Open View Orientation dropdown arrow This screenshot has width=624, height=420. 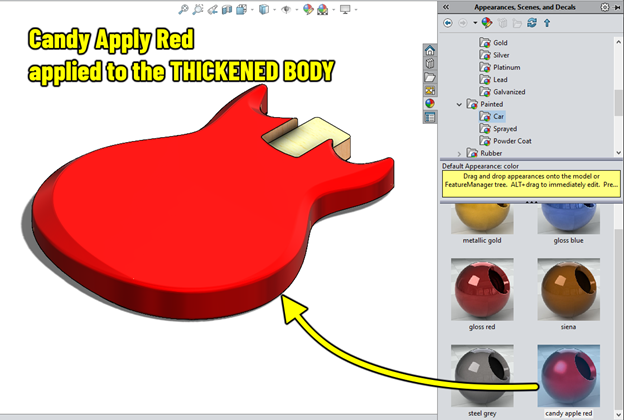tap(252, 10)
